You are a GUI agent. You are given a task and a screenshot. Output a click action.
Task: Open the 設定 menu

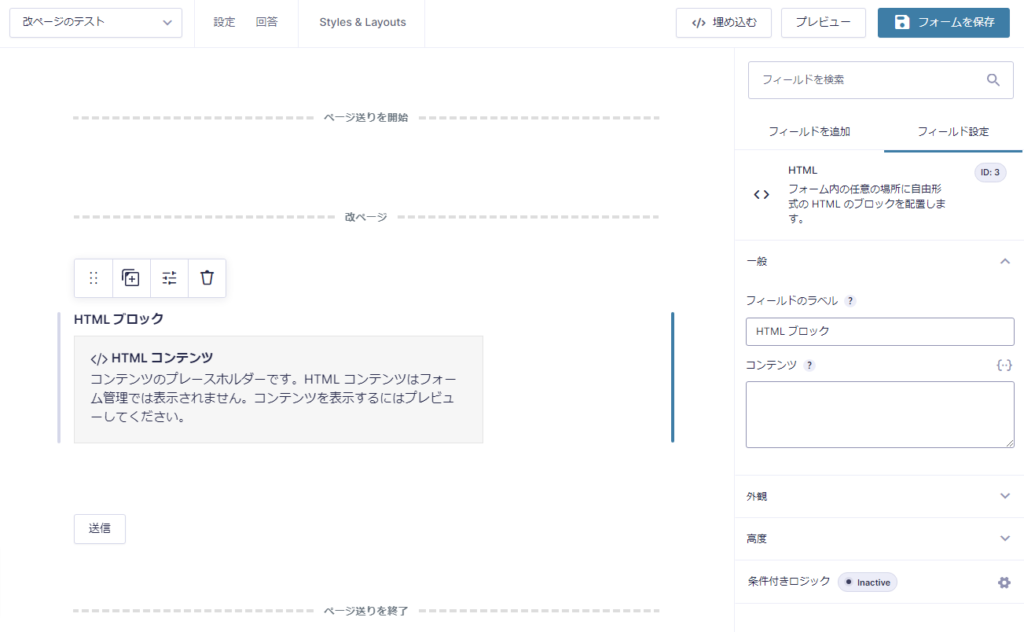(224, 22)
